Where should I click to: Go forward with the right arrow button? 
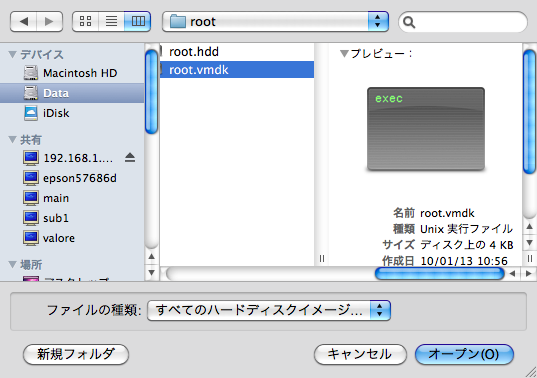50,22
